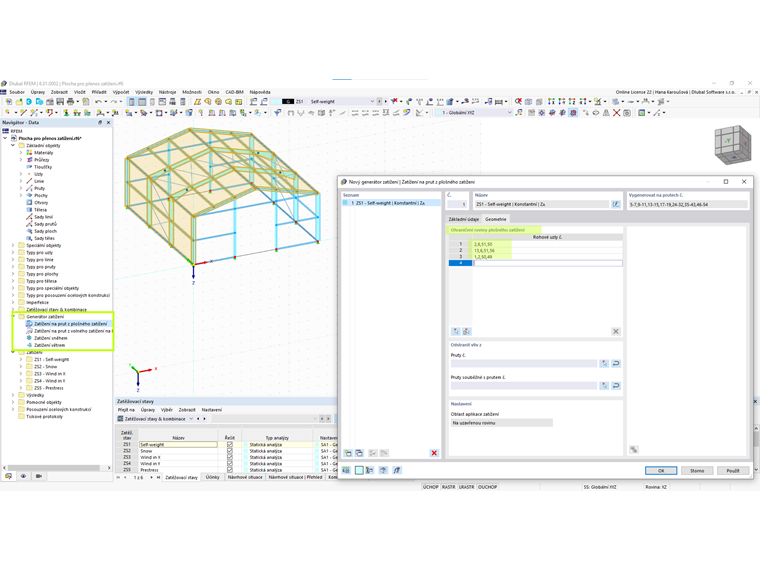Toggle URASTR in status bar
760x570 pixels.
pyautogui.click(x=466, y=487)
